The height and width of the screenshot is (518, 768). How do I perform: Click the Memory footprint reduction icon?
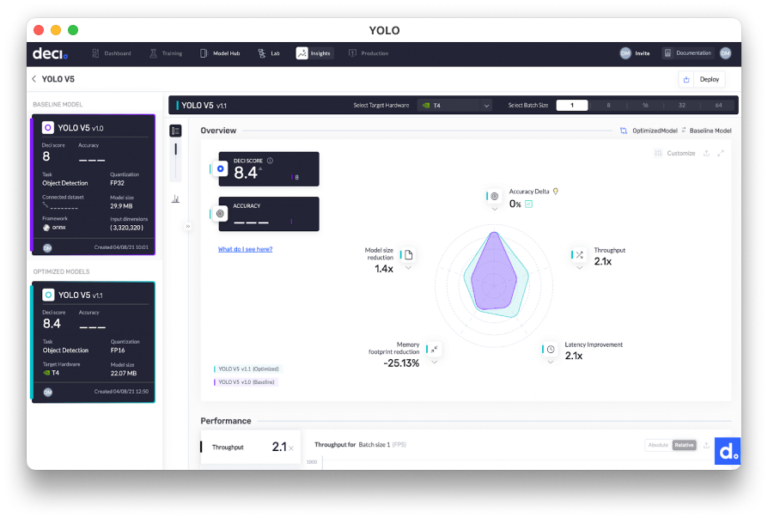click(434, 349)
